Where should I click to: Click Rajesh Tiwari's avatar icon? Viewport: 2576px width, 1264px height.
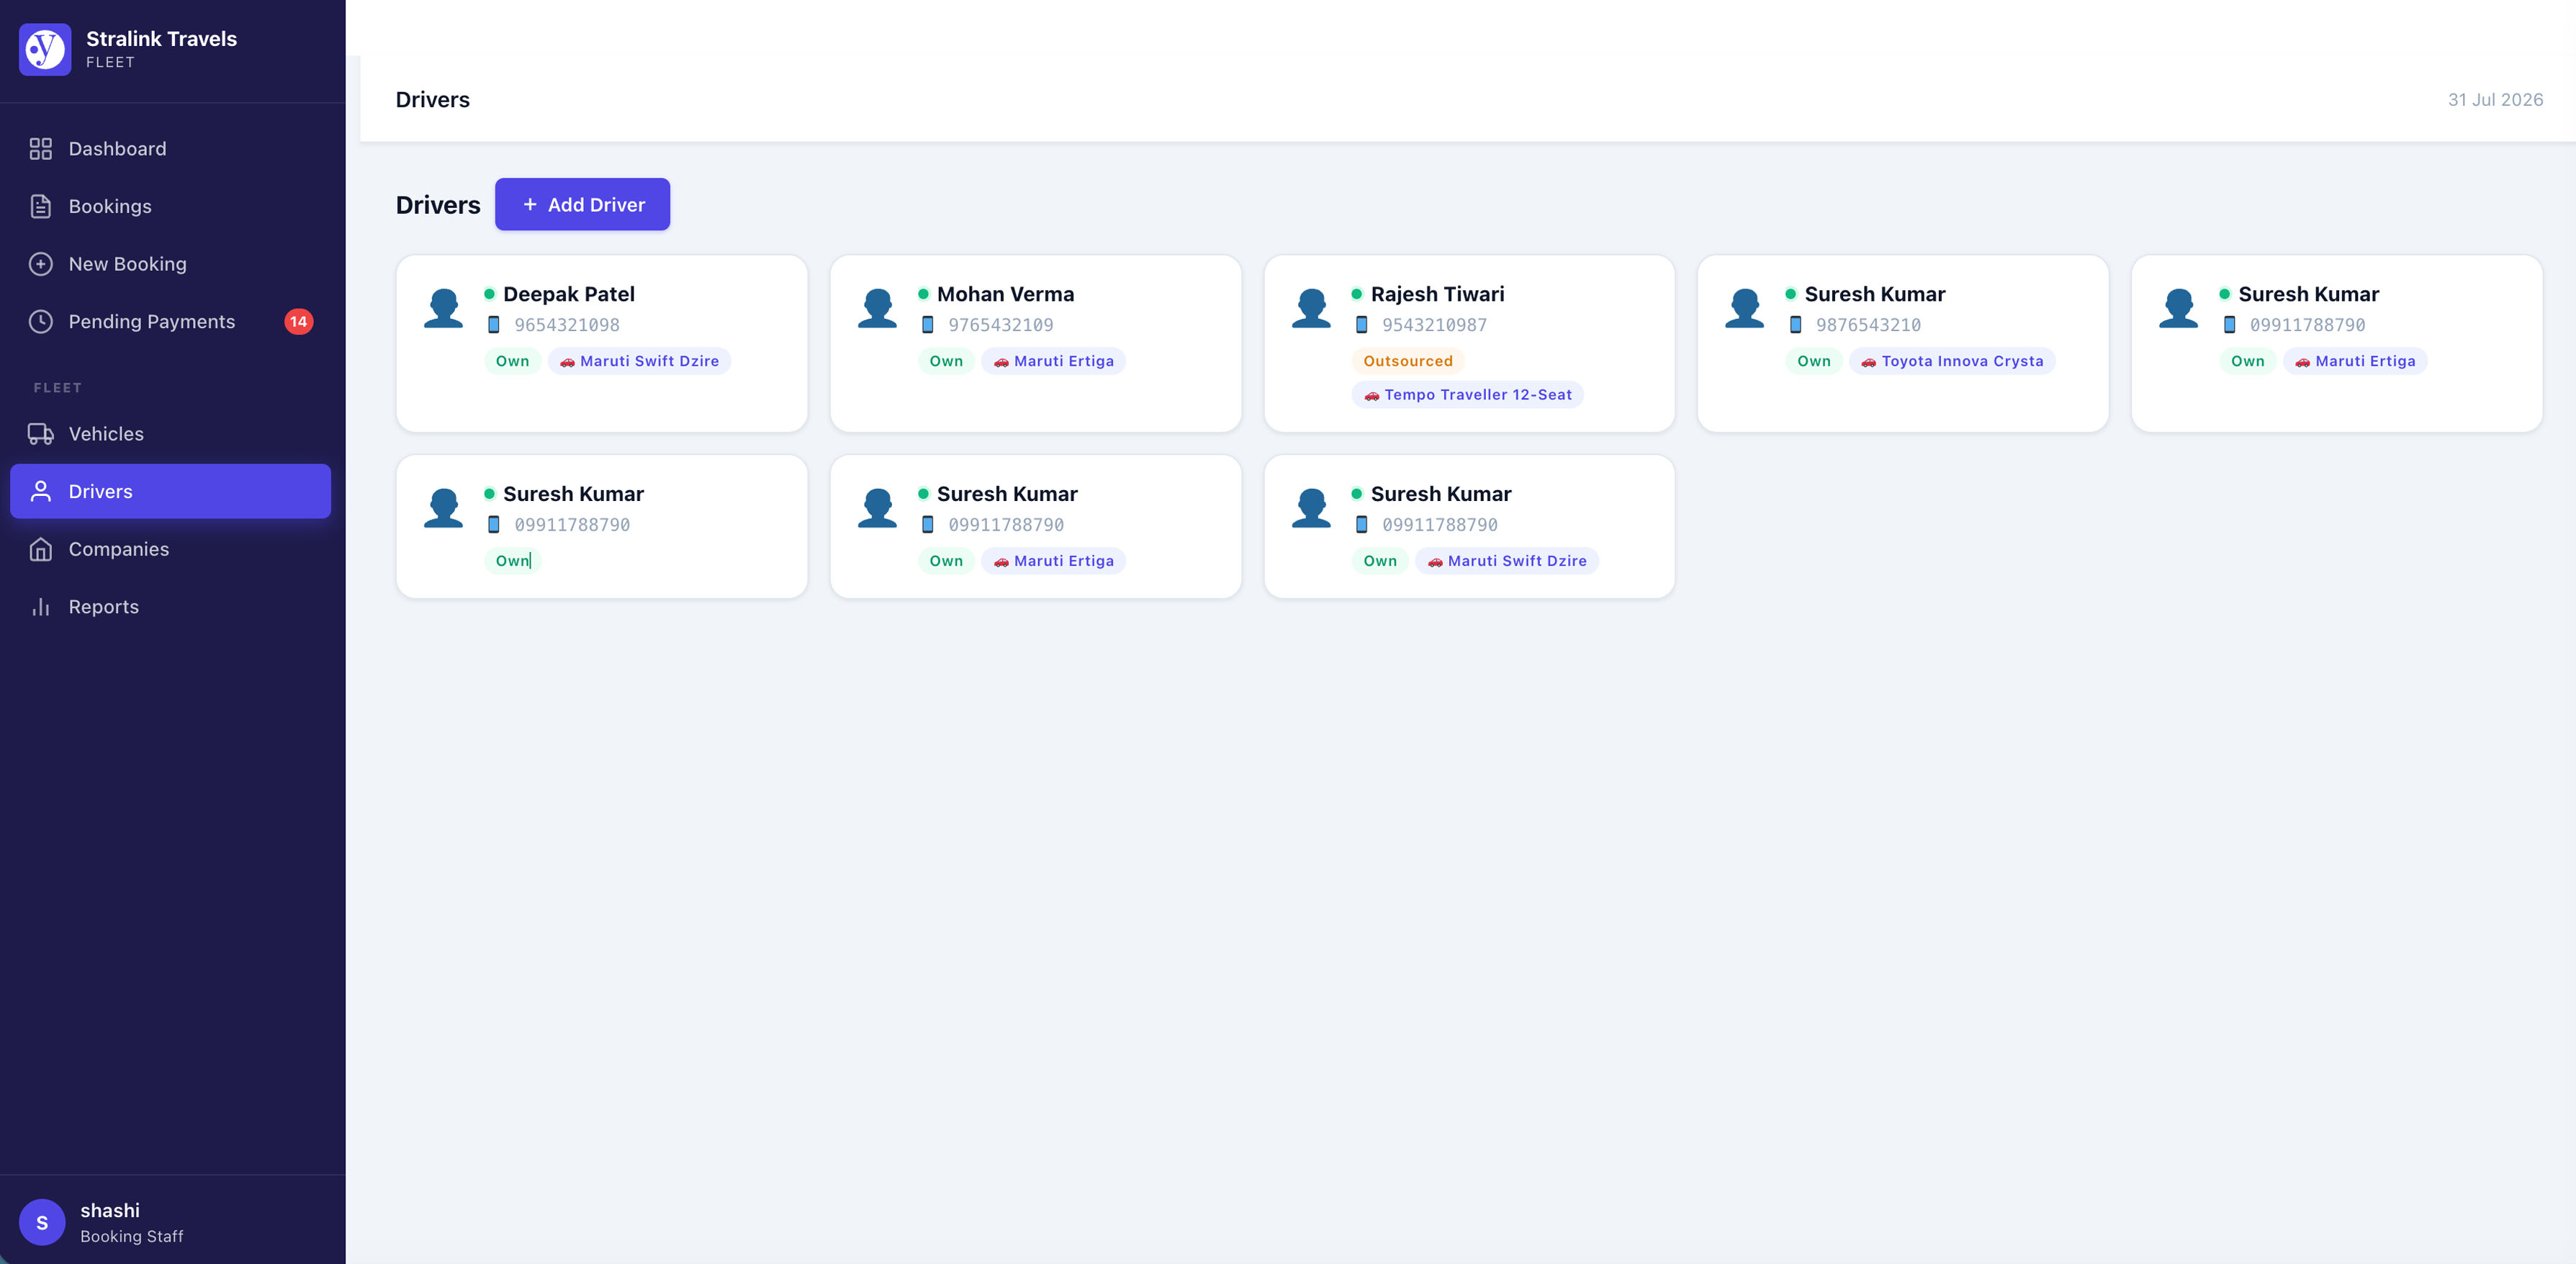pos(1311,308)
